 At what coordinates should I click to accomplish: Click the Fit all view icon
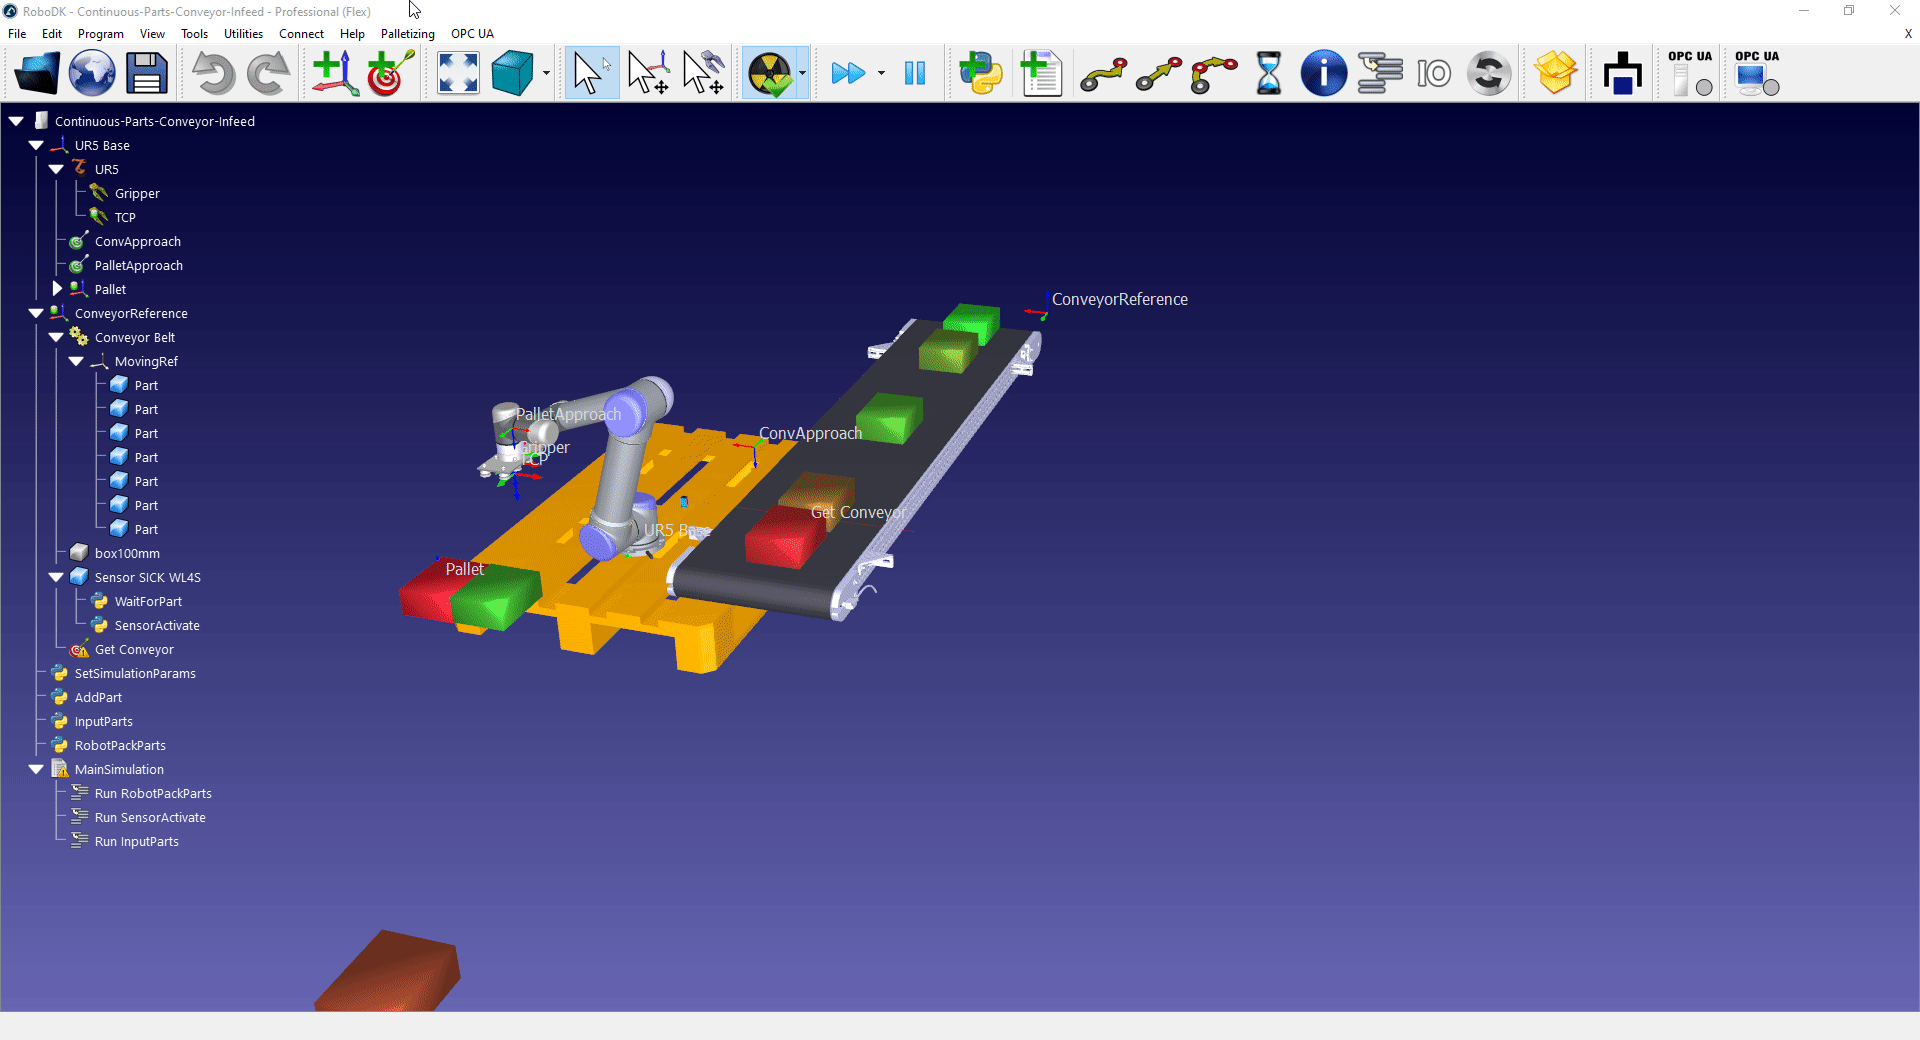click(458, 74)
